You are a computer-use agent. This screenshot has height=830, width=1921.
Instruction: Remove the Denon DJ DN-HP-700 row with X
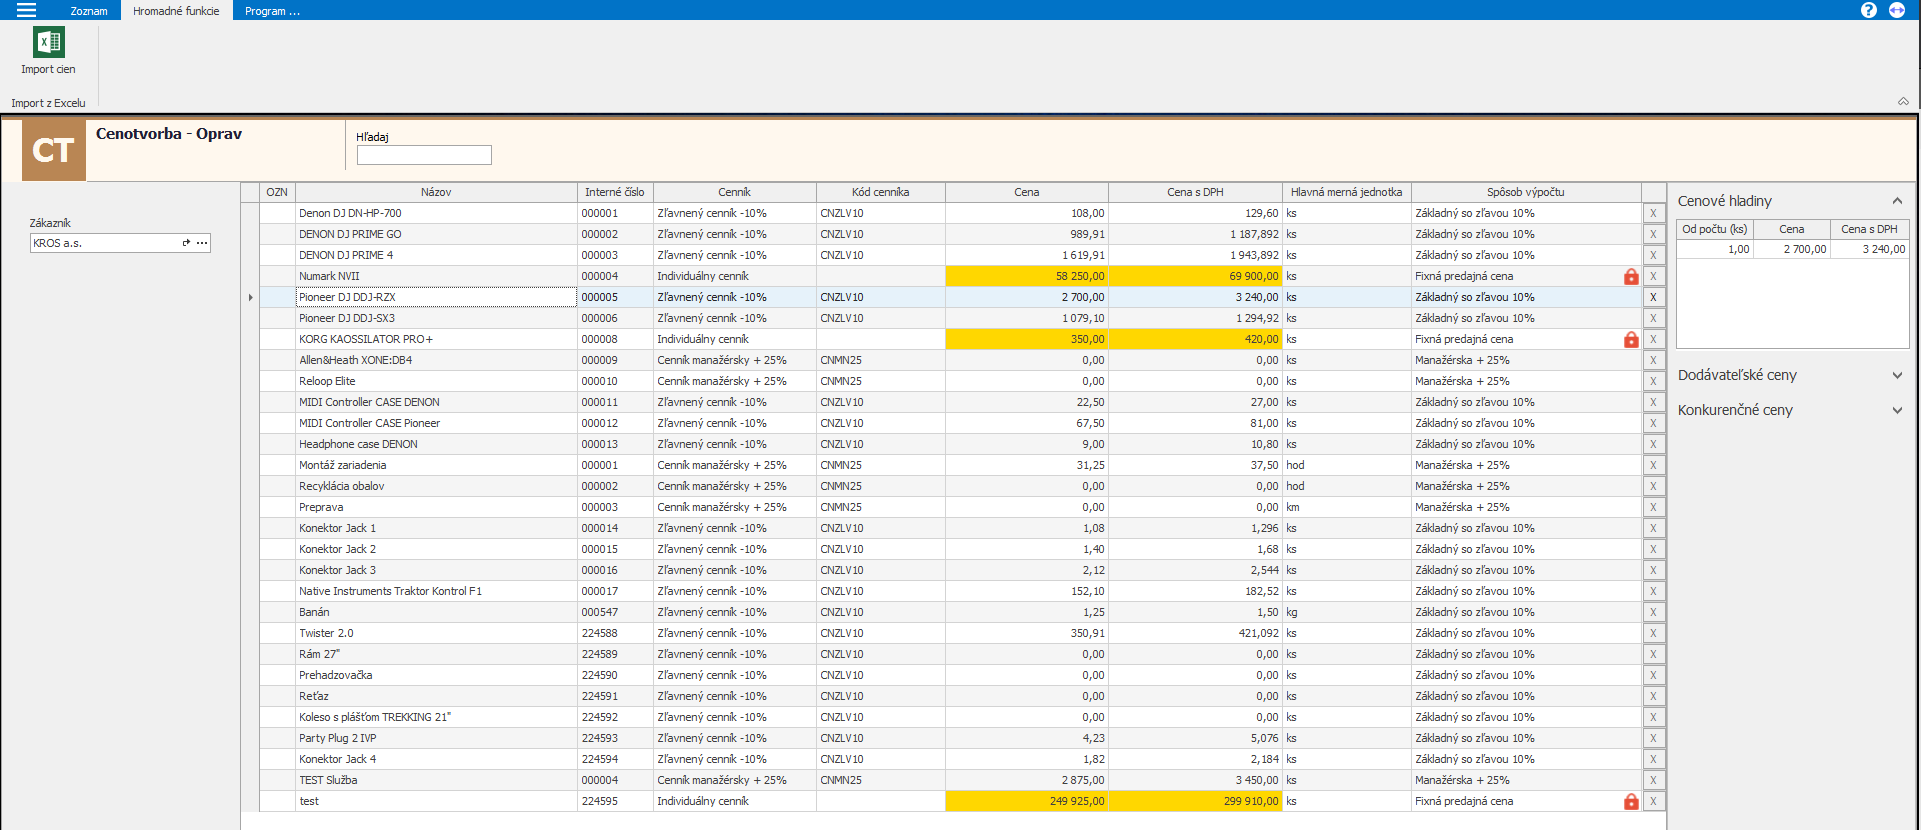pyautogui.click(x=1653, y=213)
